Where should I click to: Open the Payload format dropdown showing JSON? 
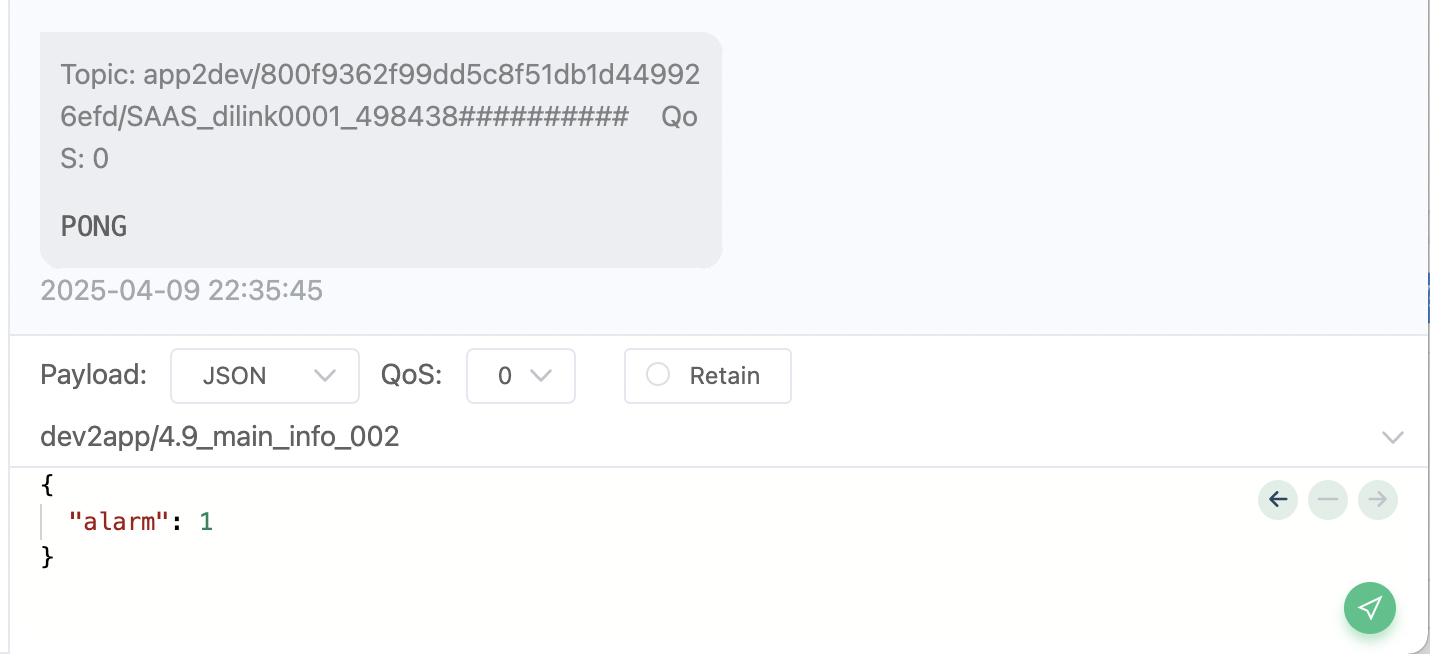(x=265, y=376)
